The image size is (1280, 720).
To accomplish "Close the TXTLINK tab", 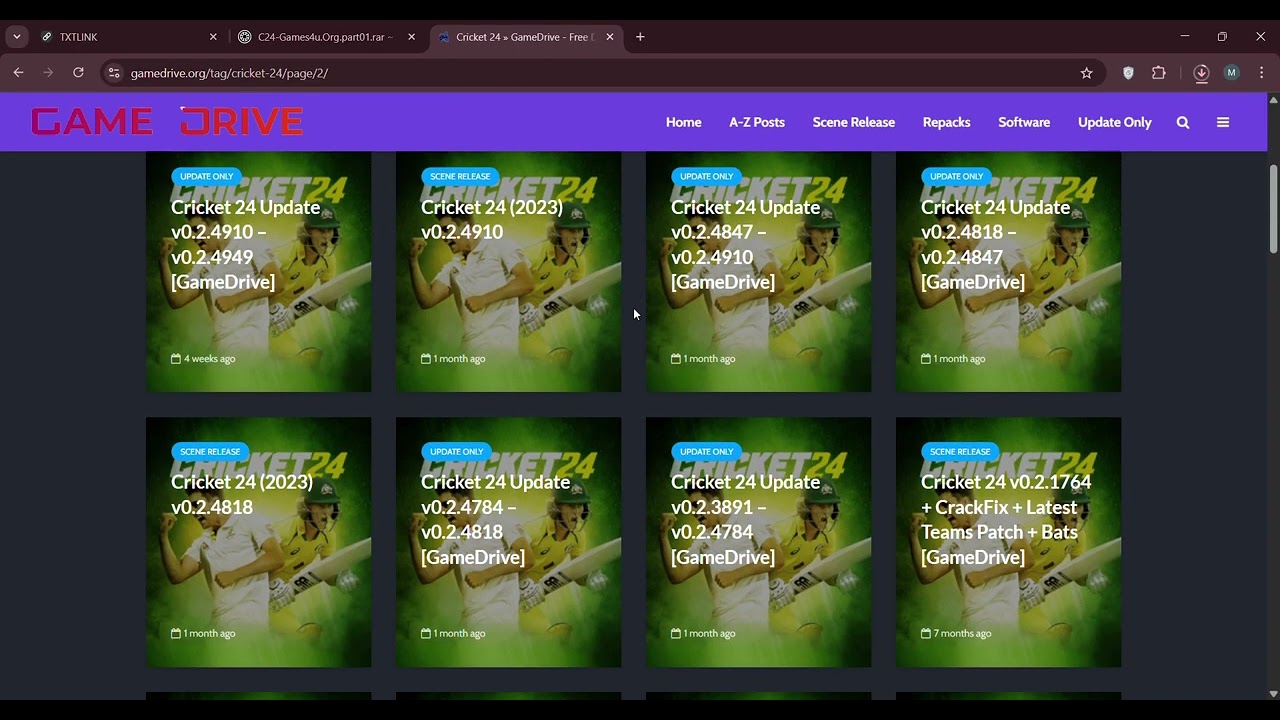I will point(213,37).
